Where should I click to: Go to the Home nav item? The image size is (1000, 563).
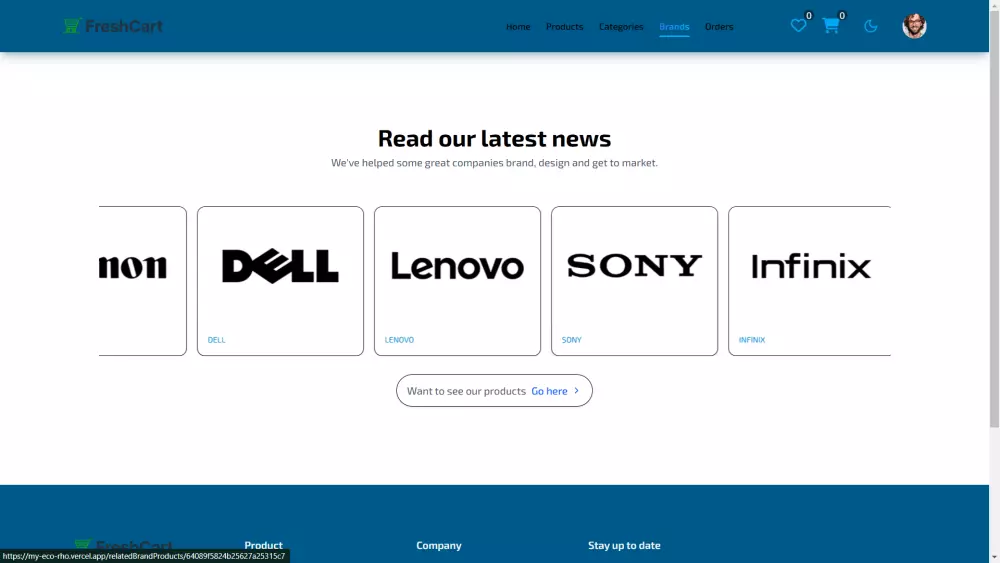tap(518, 27)
